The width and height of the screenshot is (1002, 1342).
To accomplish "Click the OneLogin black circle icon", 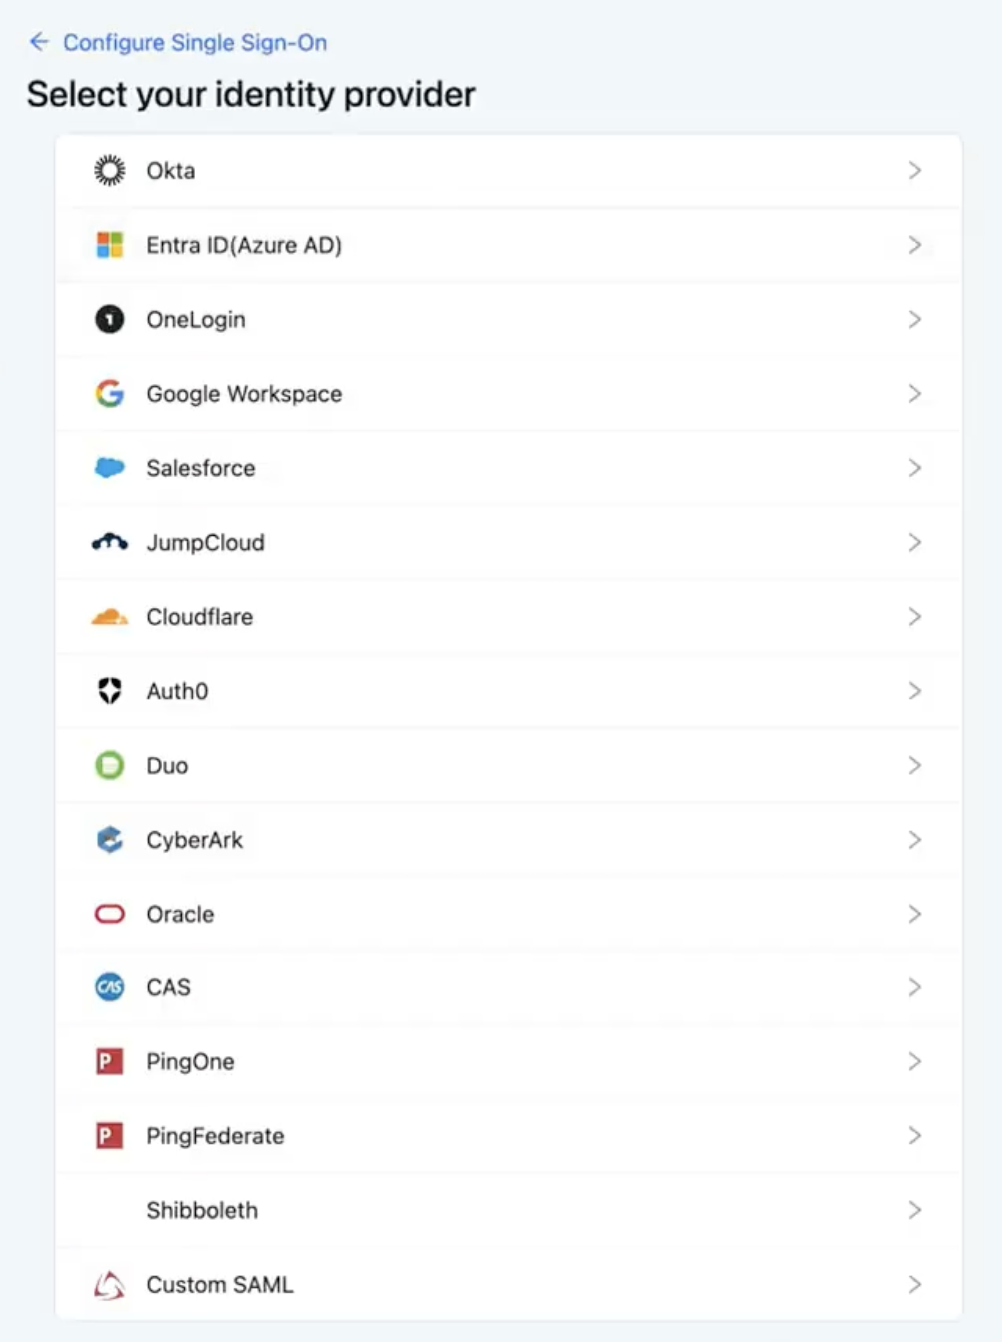I will point(109,319).
